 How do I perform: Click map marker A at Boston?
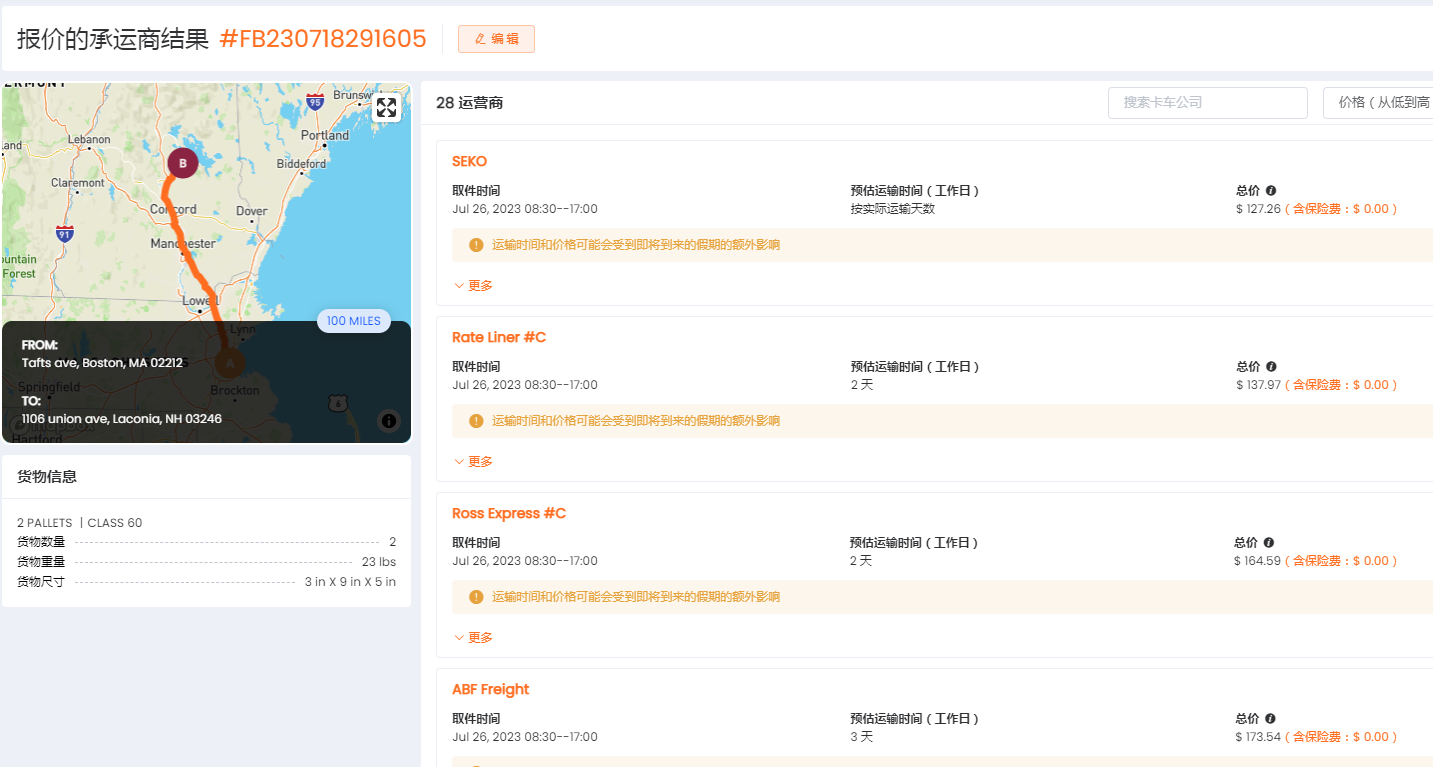click(229, 361)
